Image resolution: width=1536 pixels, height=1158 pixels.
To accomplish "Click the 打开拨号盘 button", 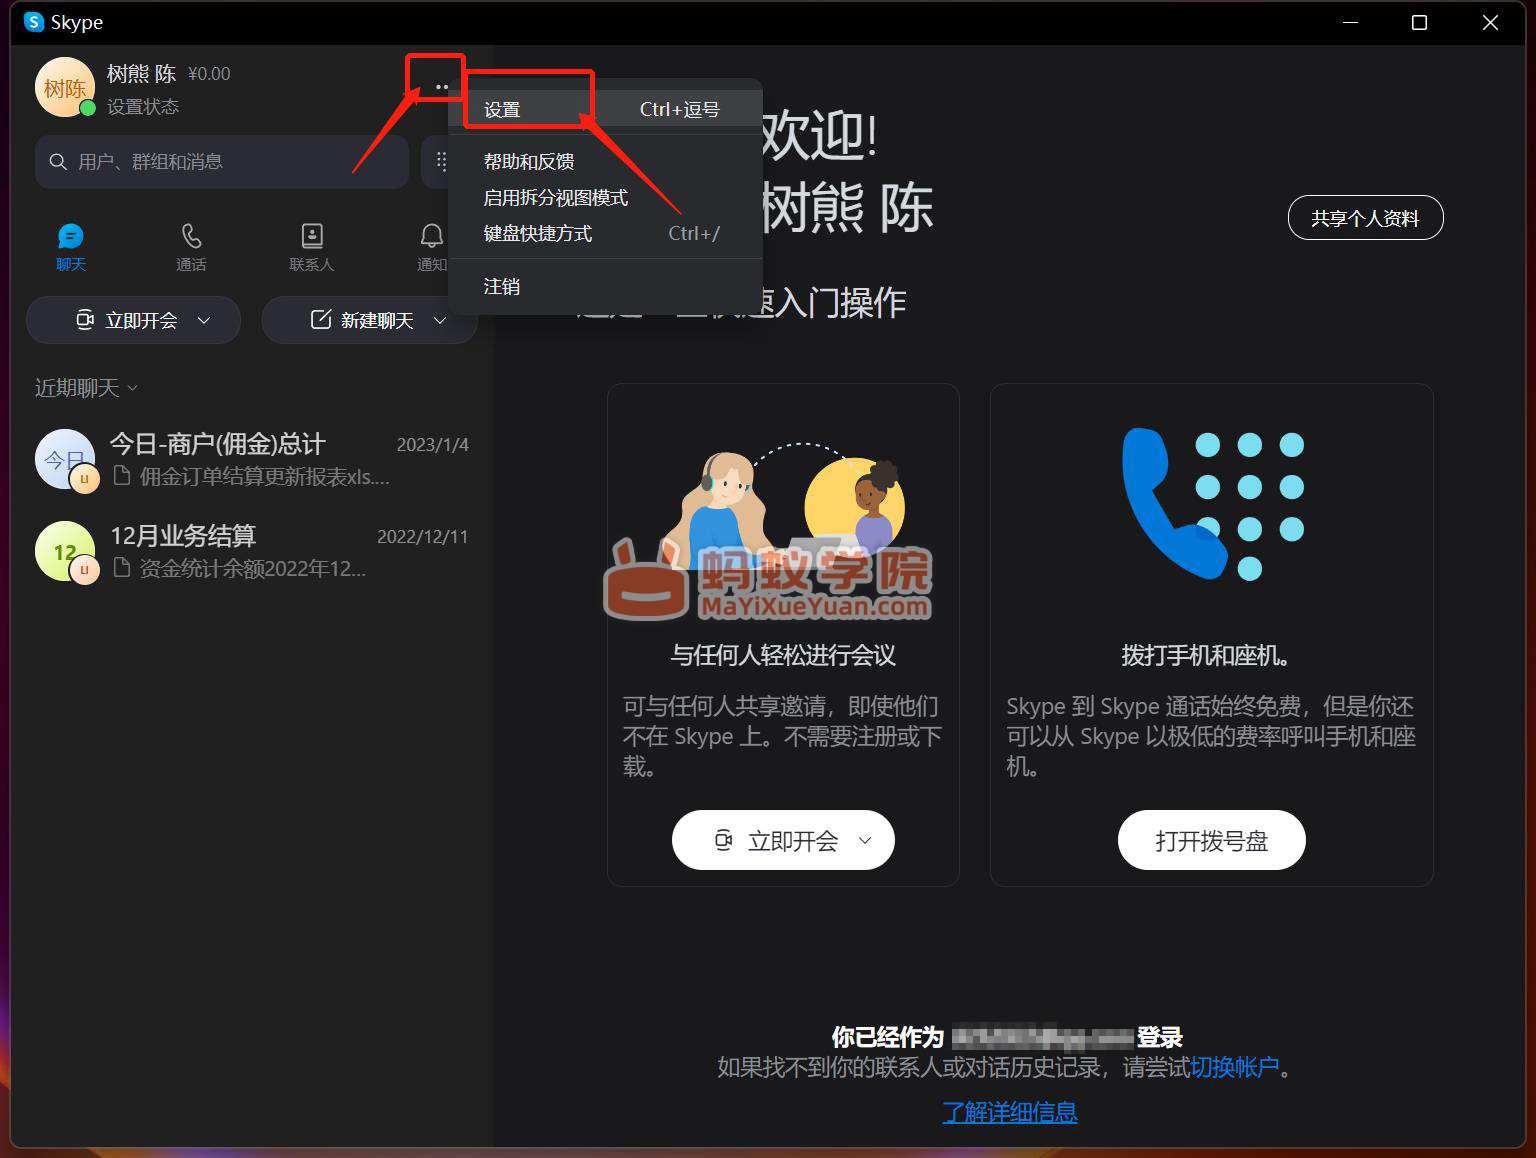I will [x=1211, y=840].
